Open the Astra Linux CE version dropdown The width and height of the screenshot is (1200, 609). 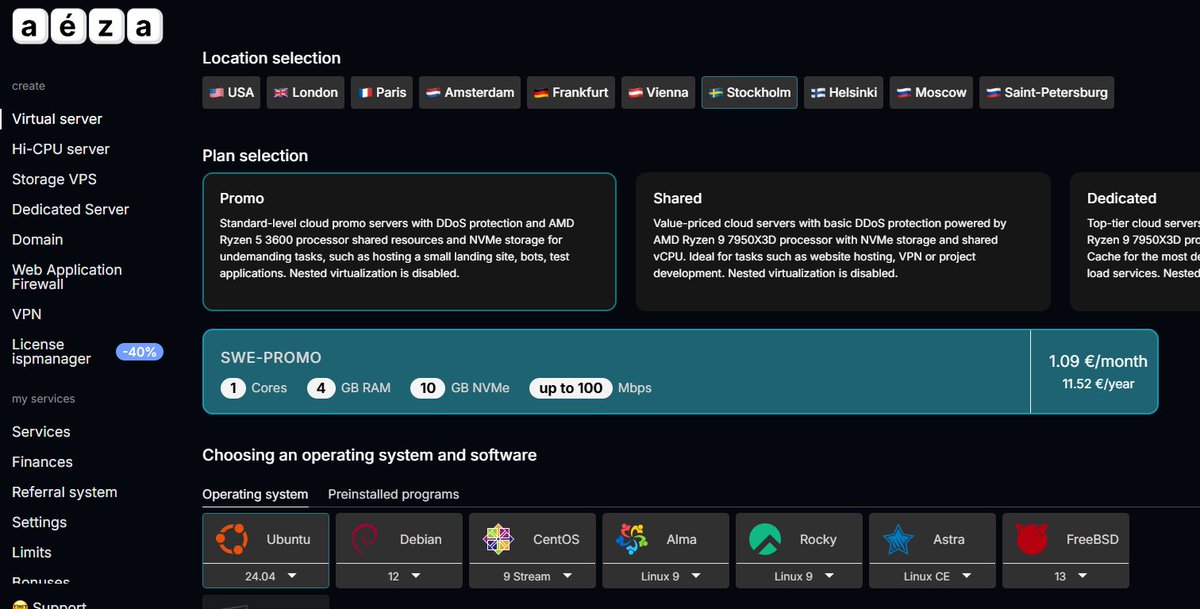tap(932, 576)
